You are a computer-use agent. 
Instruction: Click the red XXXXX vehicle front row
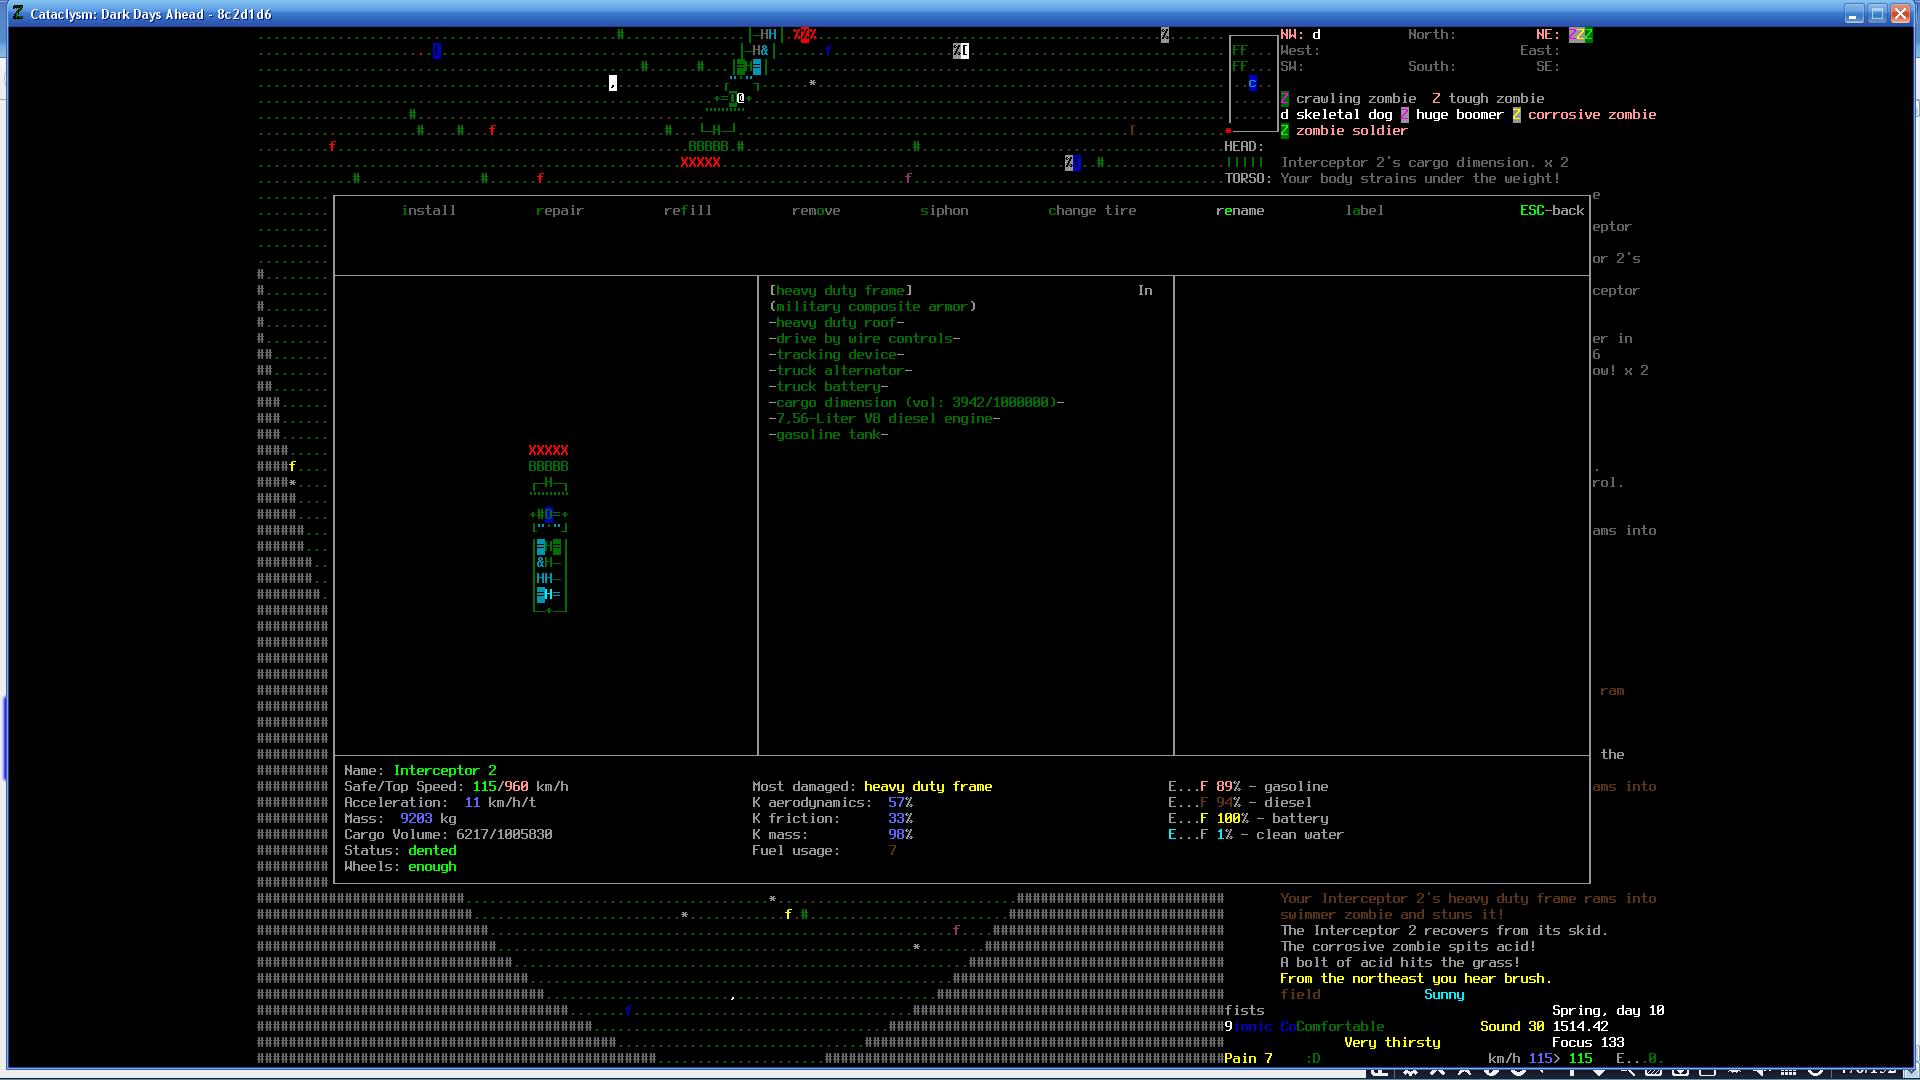[548, 450]
